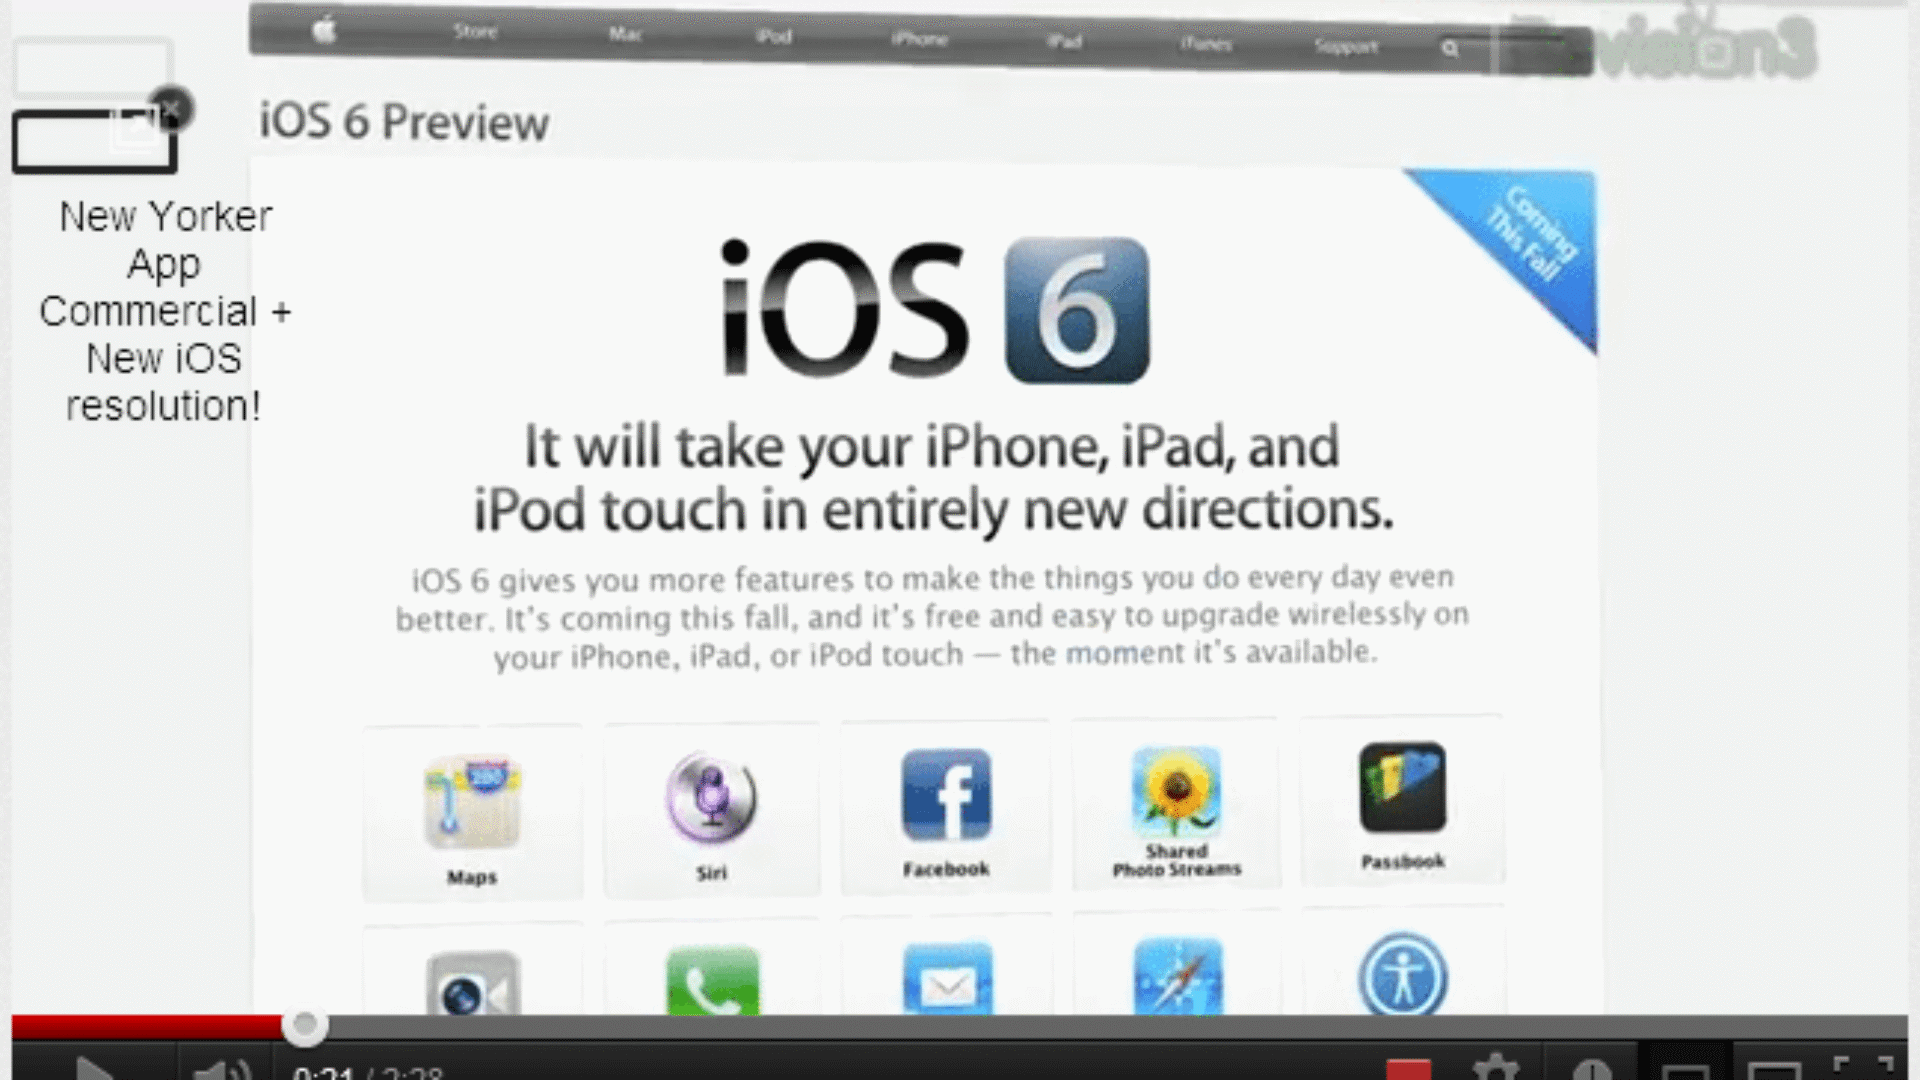Open the Mail envelope icon
1920x1080 pixels.
[x=948, y=979]
